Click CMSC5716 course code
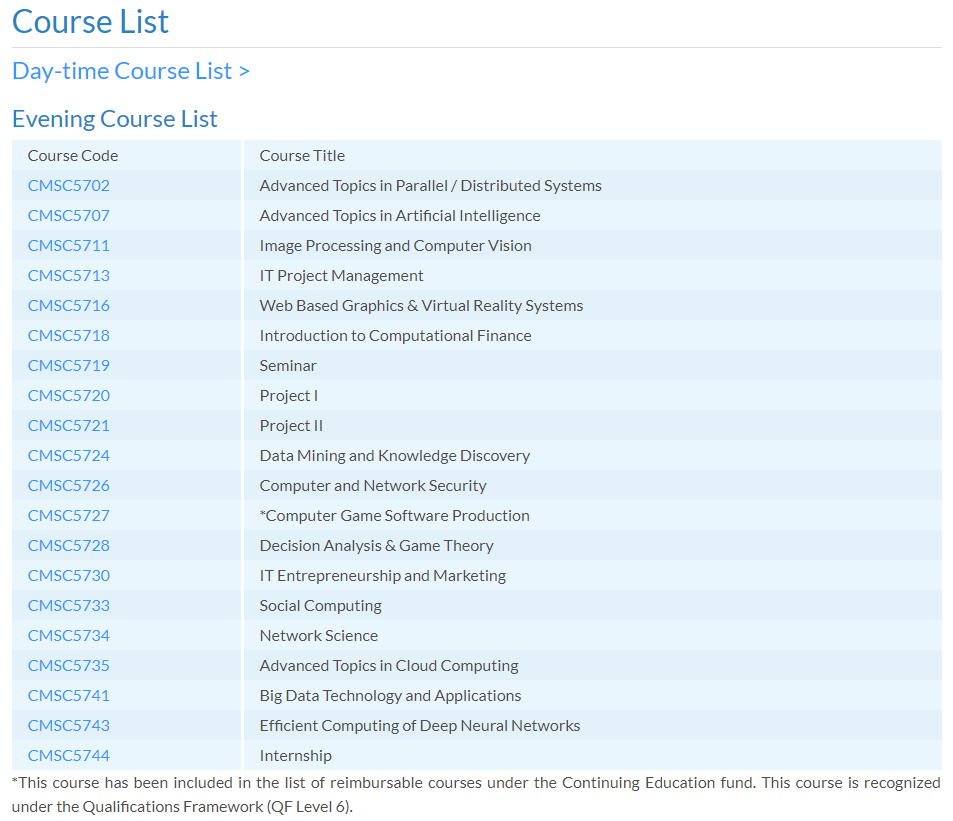This screenshot has height=821, width=953. pyautogui.click(x=69, y=305)
